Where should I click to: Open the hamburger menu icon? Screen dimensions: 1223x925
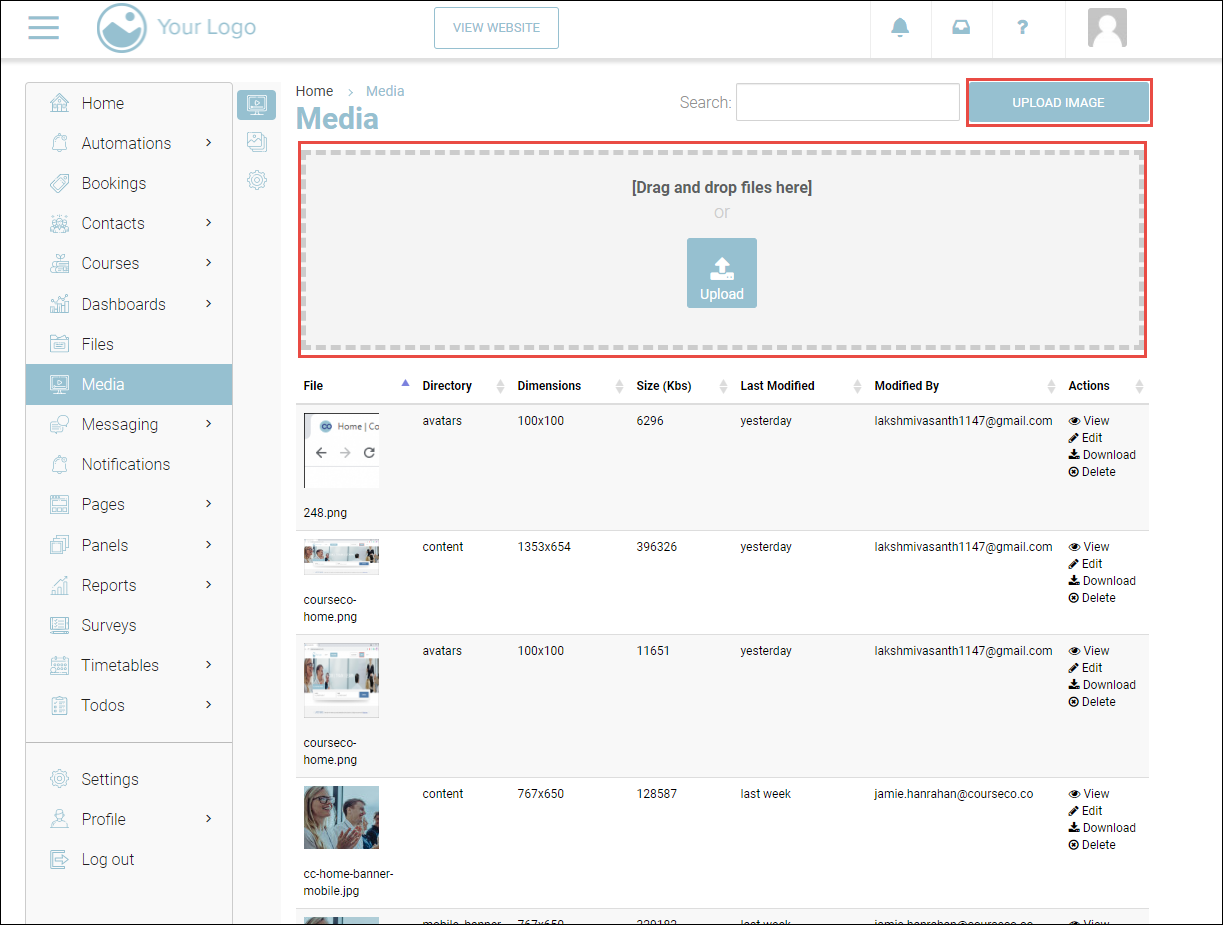[x=44, y=28]
